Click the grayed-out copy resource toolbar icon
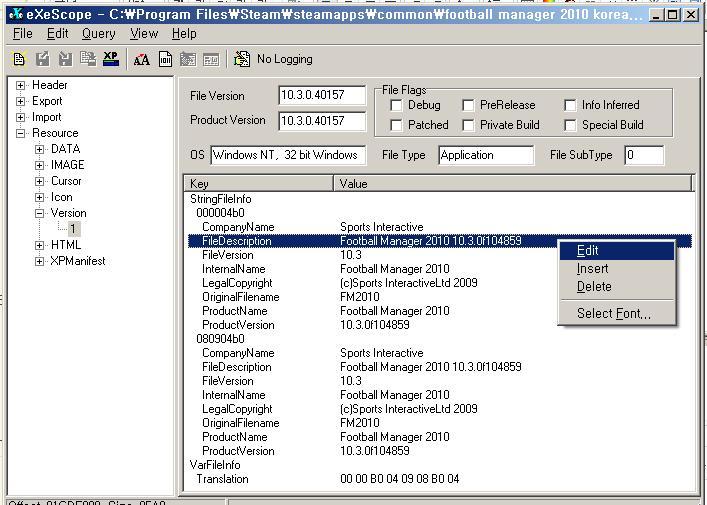 coord(88,59)
